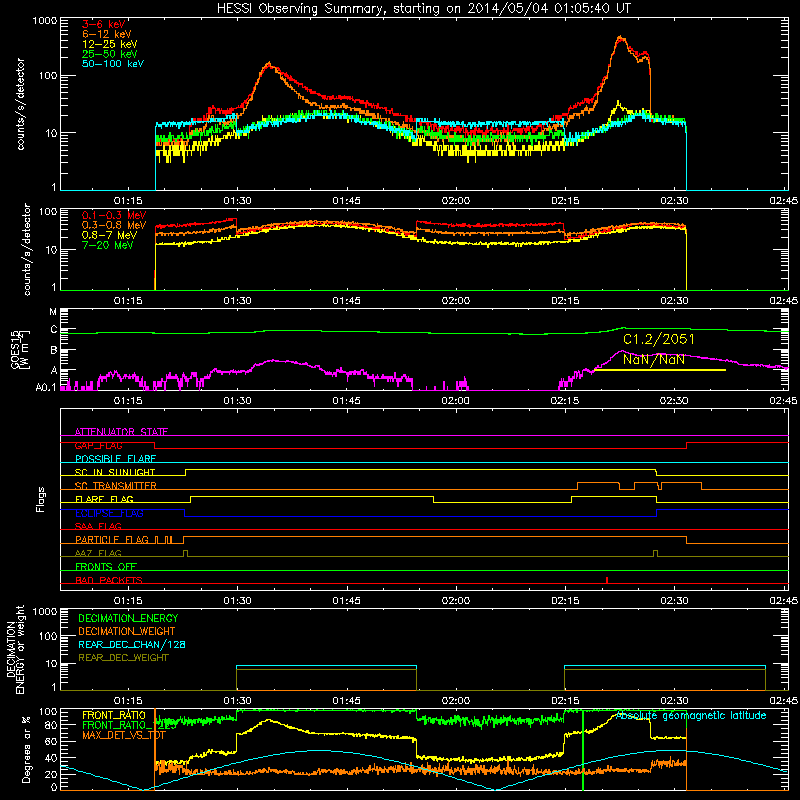Click the '0.8-7 MeV' legend entry
The width and height of the screenshot is (800, 800).
tap(110, 235)
